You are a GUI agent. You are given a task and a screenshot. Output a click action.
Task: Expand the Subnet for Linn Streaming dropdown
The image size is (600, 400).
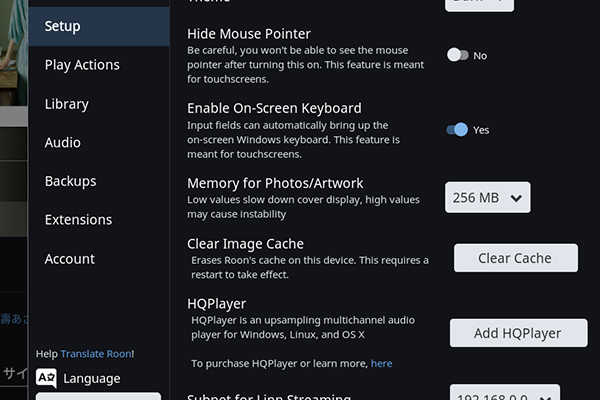502,394
